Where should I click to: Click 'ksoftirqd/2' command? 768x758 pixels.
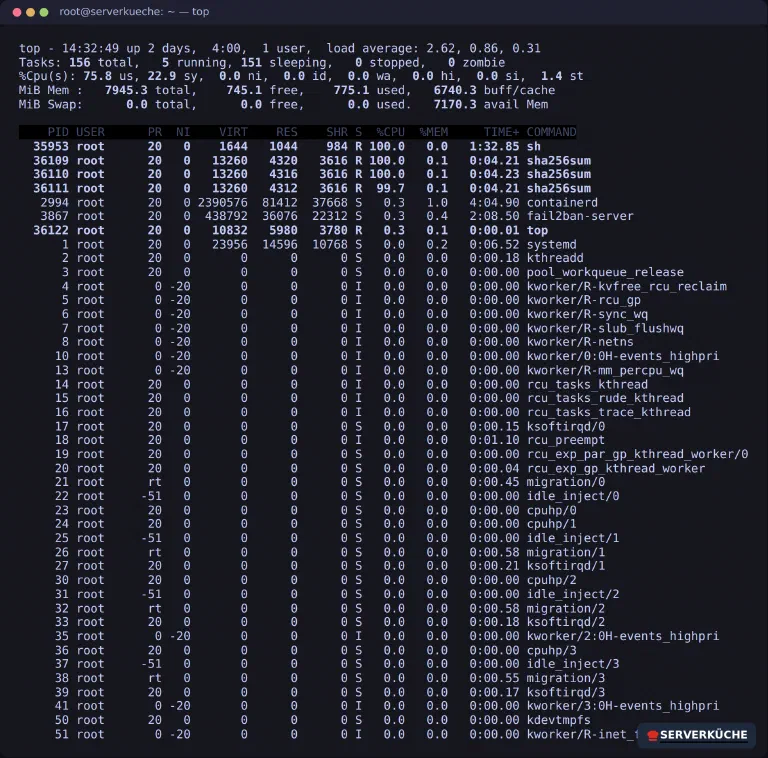tap(566, 622)
